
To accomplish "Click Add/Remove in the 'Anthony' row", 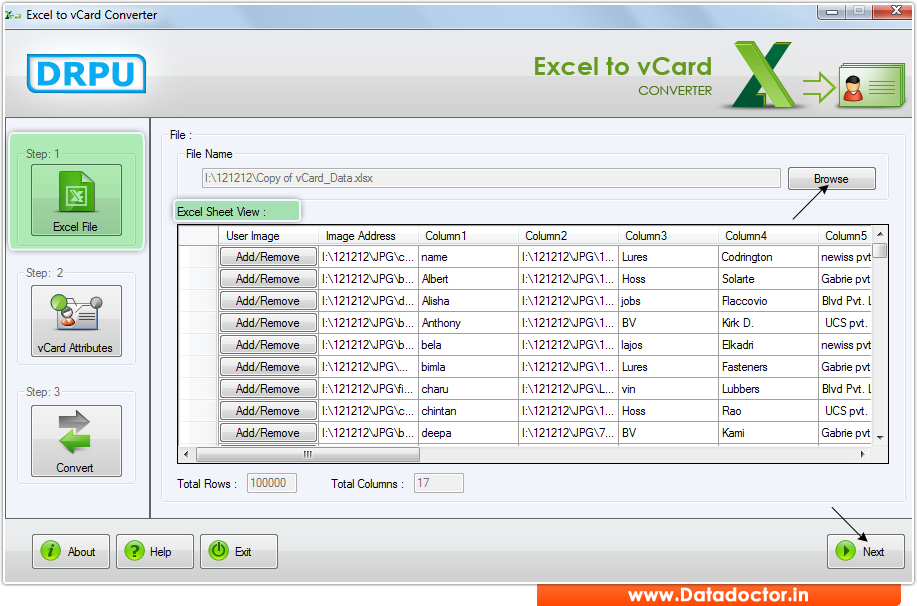I will (268, 323).
